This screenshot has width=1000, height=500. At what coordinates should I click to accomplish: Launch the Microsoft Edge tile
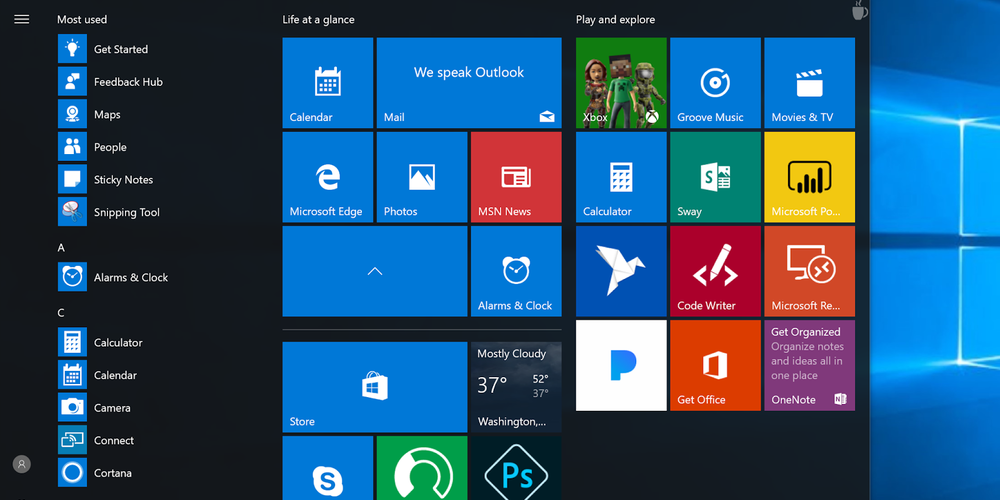point(328,177)
